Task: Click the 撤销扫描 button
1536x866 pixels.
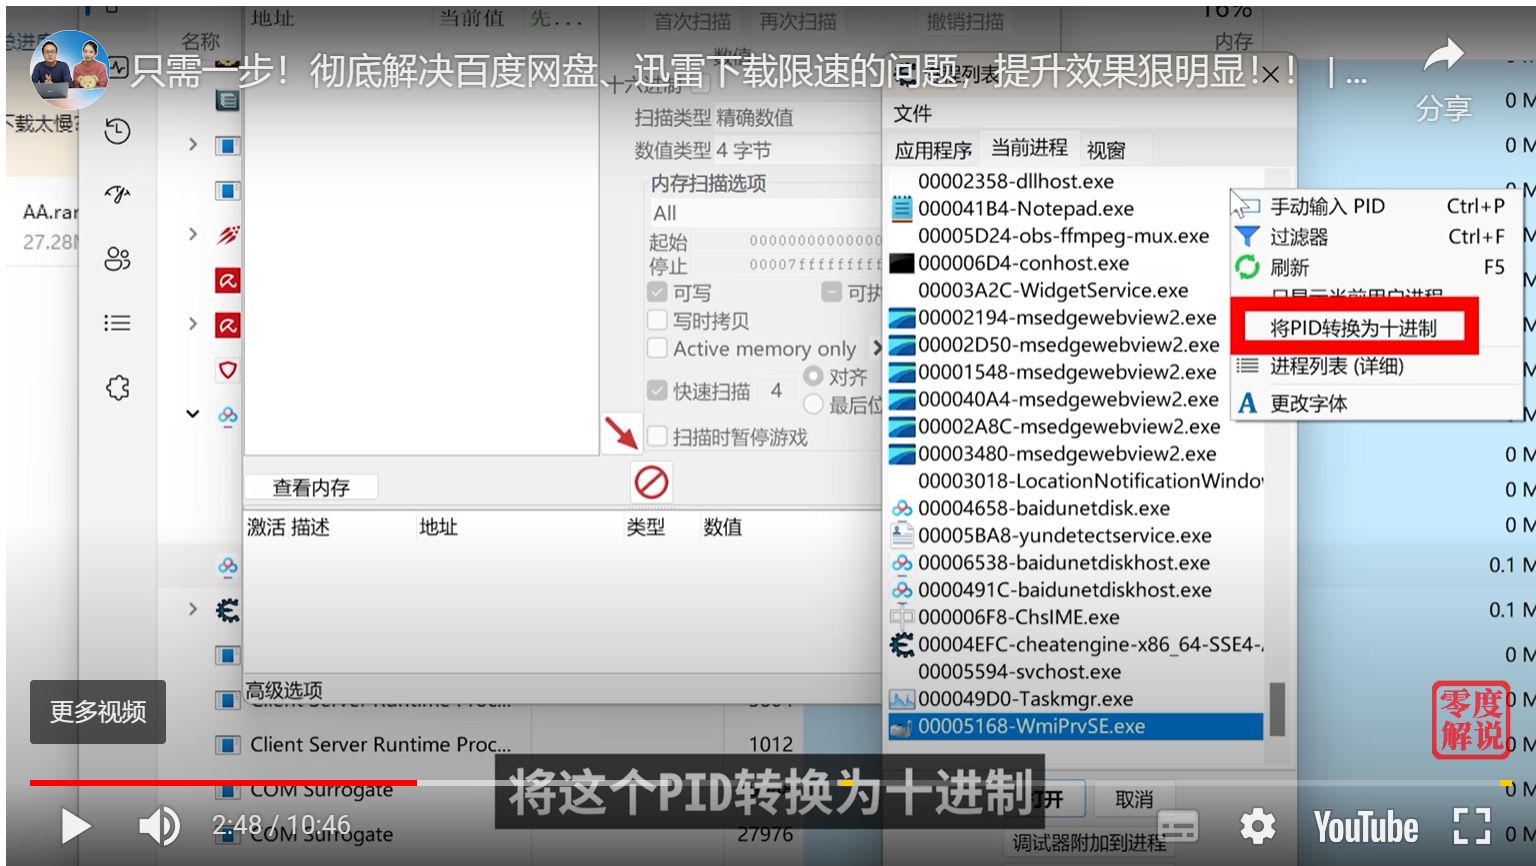Action: (965, 21)
